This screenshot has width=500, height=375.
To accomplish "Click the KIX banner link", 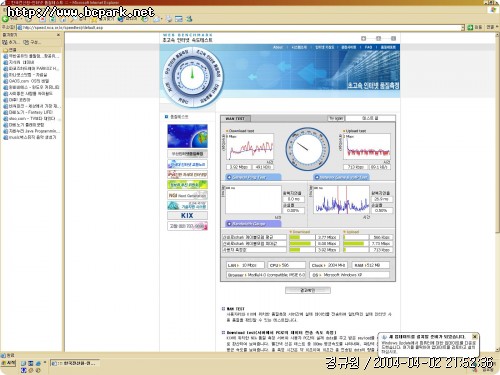I will (x=187, y=216).
